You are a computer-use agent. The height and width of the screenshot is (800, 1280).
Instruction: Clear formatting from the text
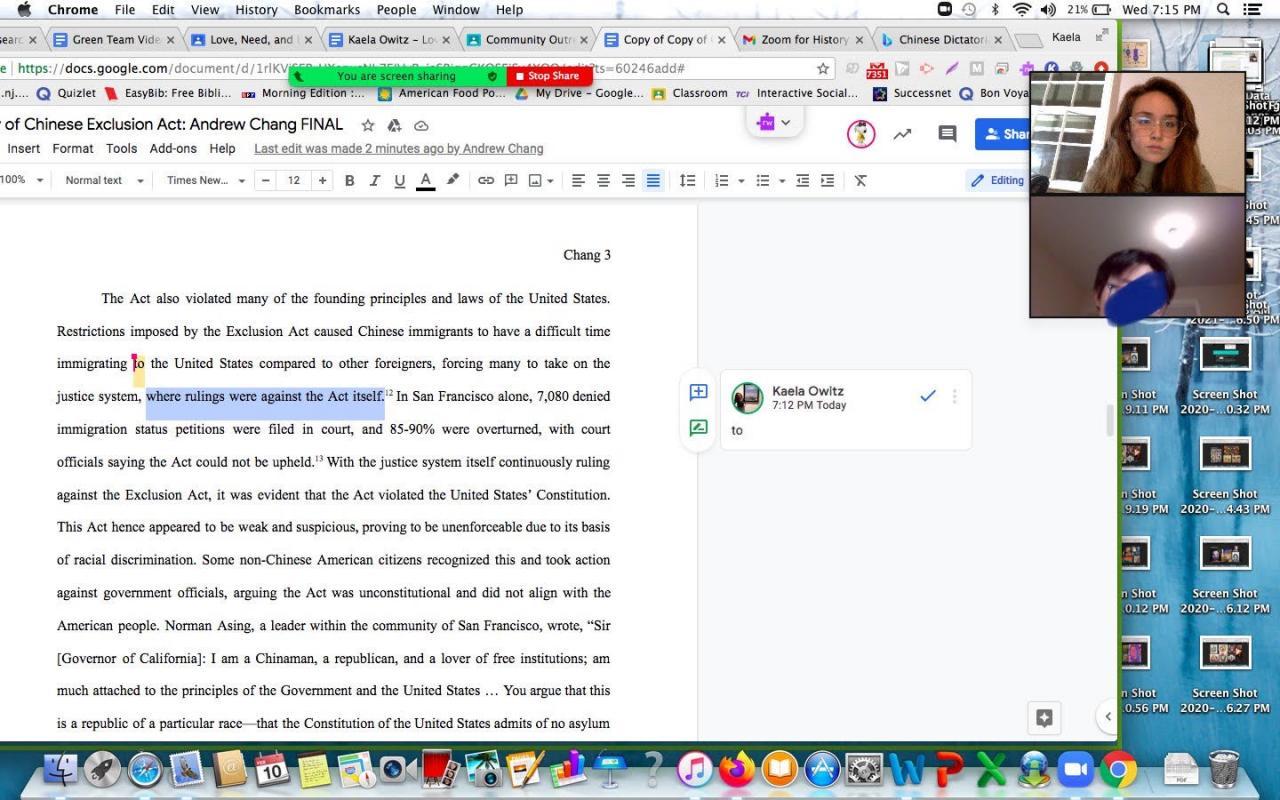860,180
